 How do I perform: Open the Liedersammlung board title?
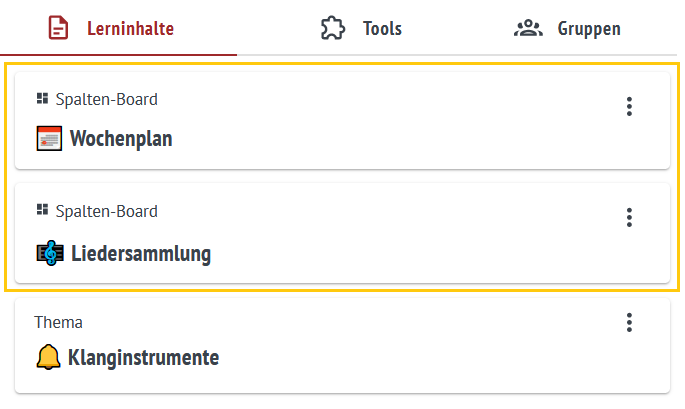140,253
